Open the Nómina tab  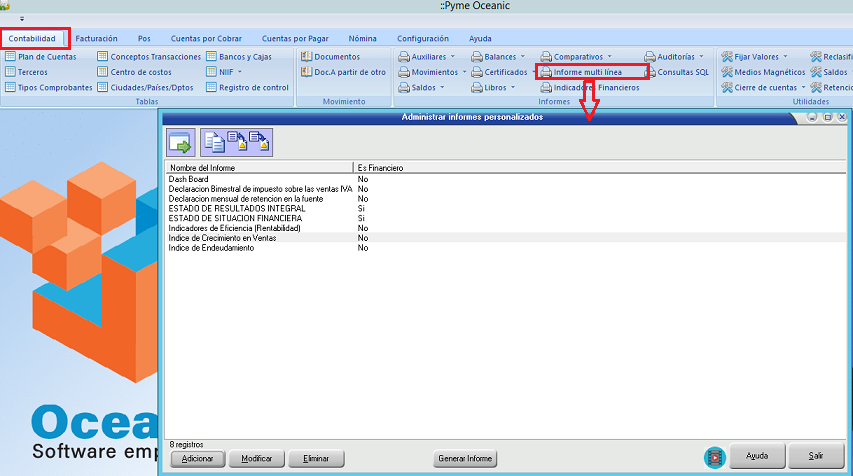[362, 38]
